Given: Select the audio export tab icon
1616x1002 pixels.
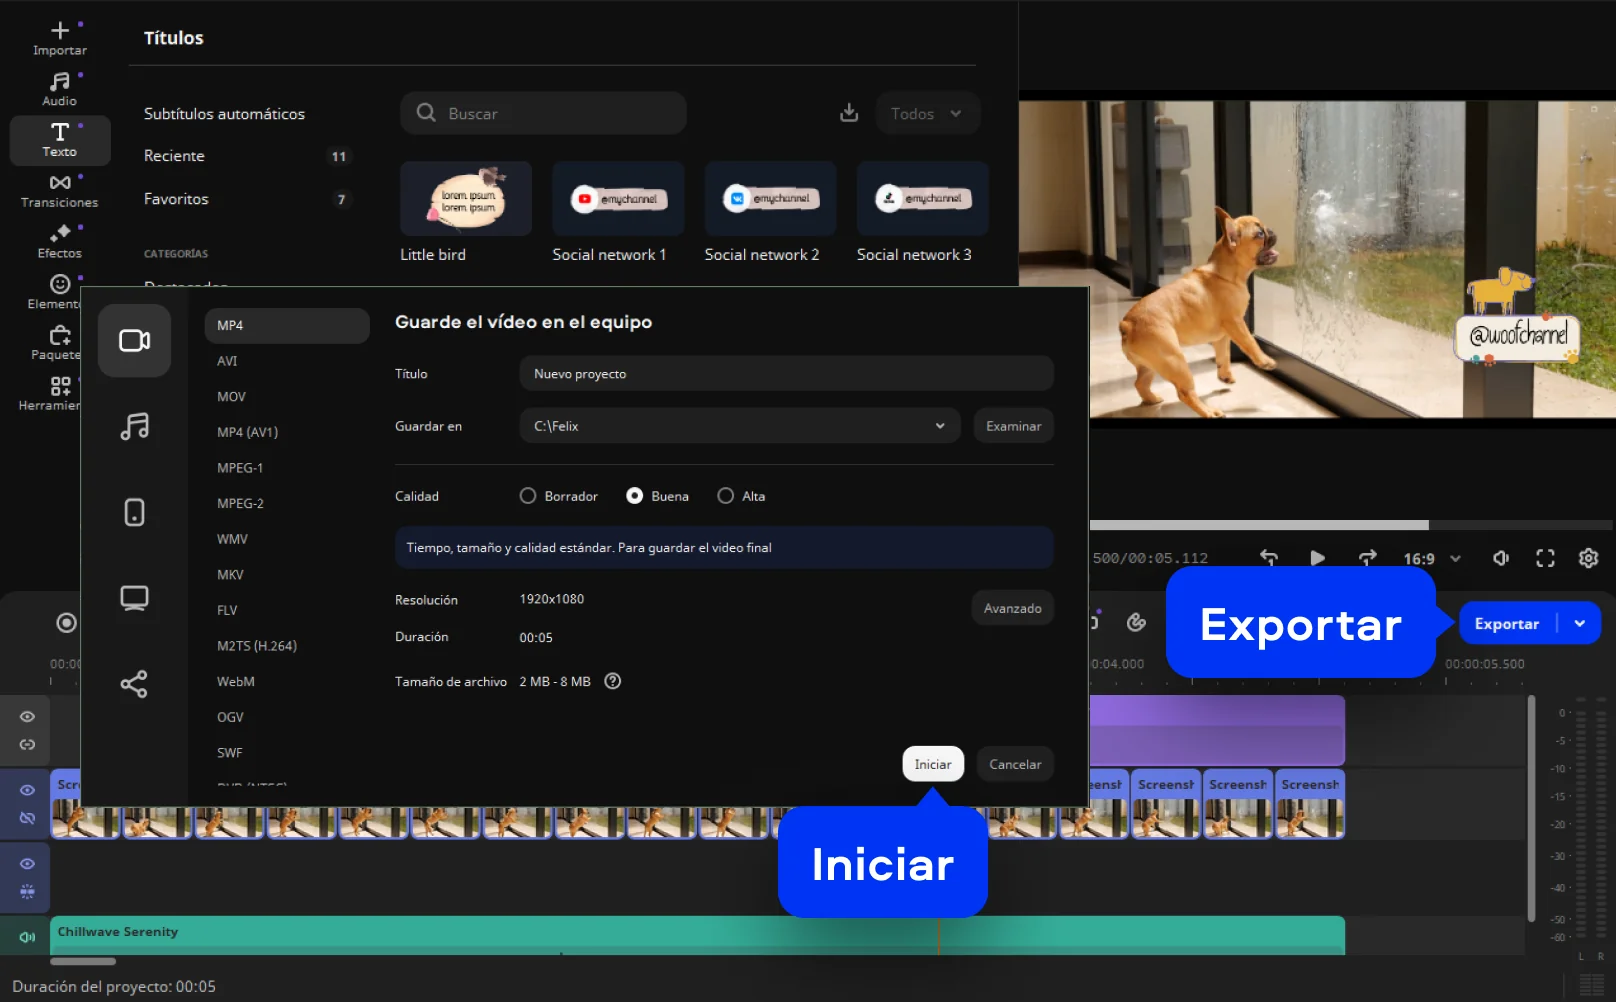Looking at the screenshot, I should tap(134, 427).
